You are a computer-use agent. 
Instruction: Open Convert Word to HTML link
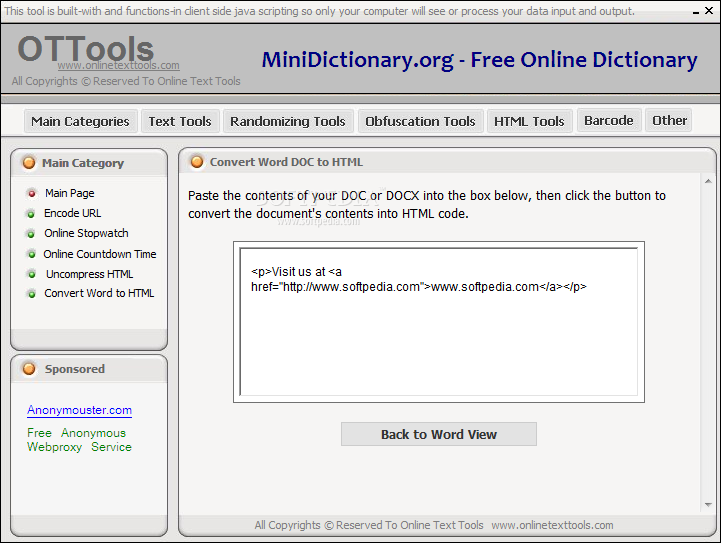(x=99, y=293)
